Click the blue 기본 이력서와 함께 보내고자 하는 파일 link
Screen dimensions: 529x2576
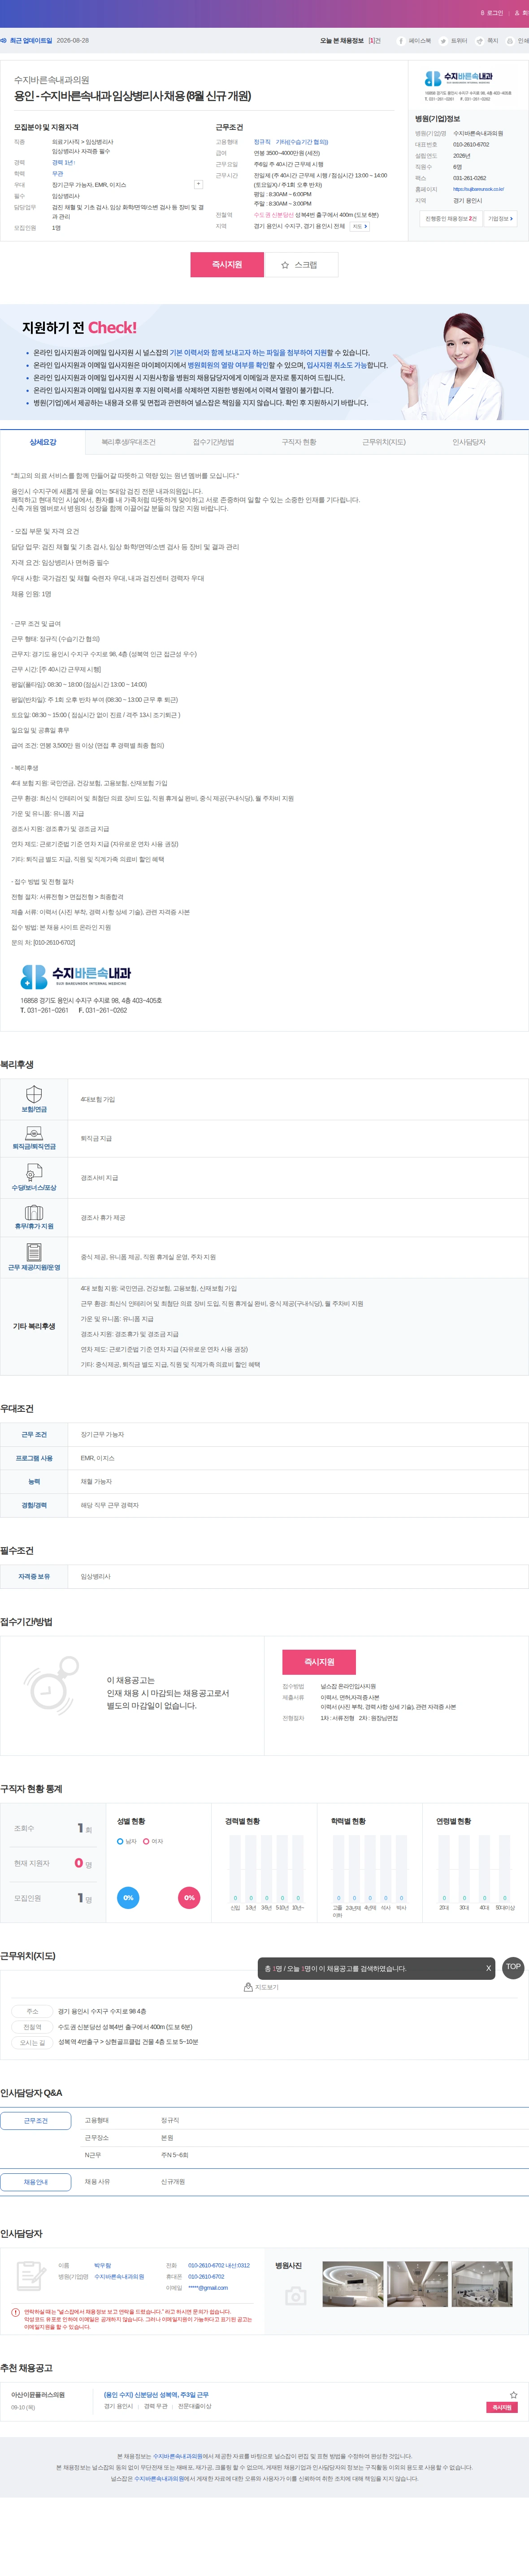point(249,353)
